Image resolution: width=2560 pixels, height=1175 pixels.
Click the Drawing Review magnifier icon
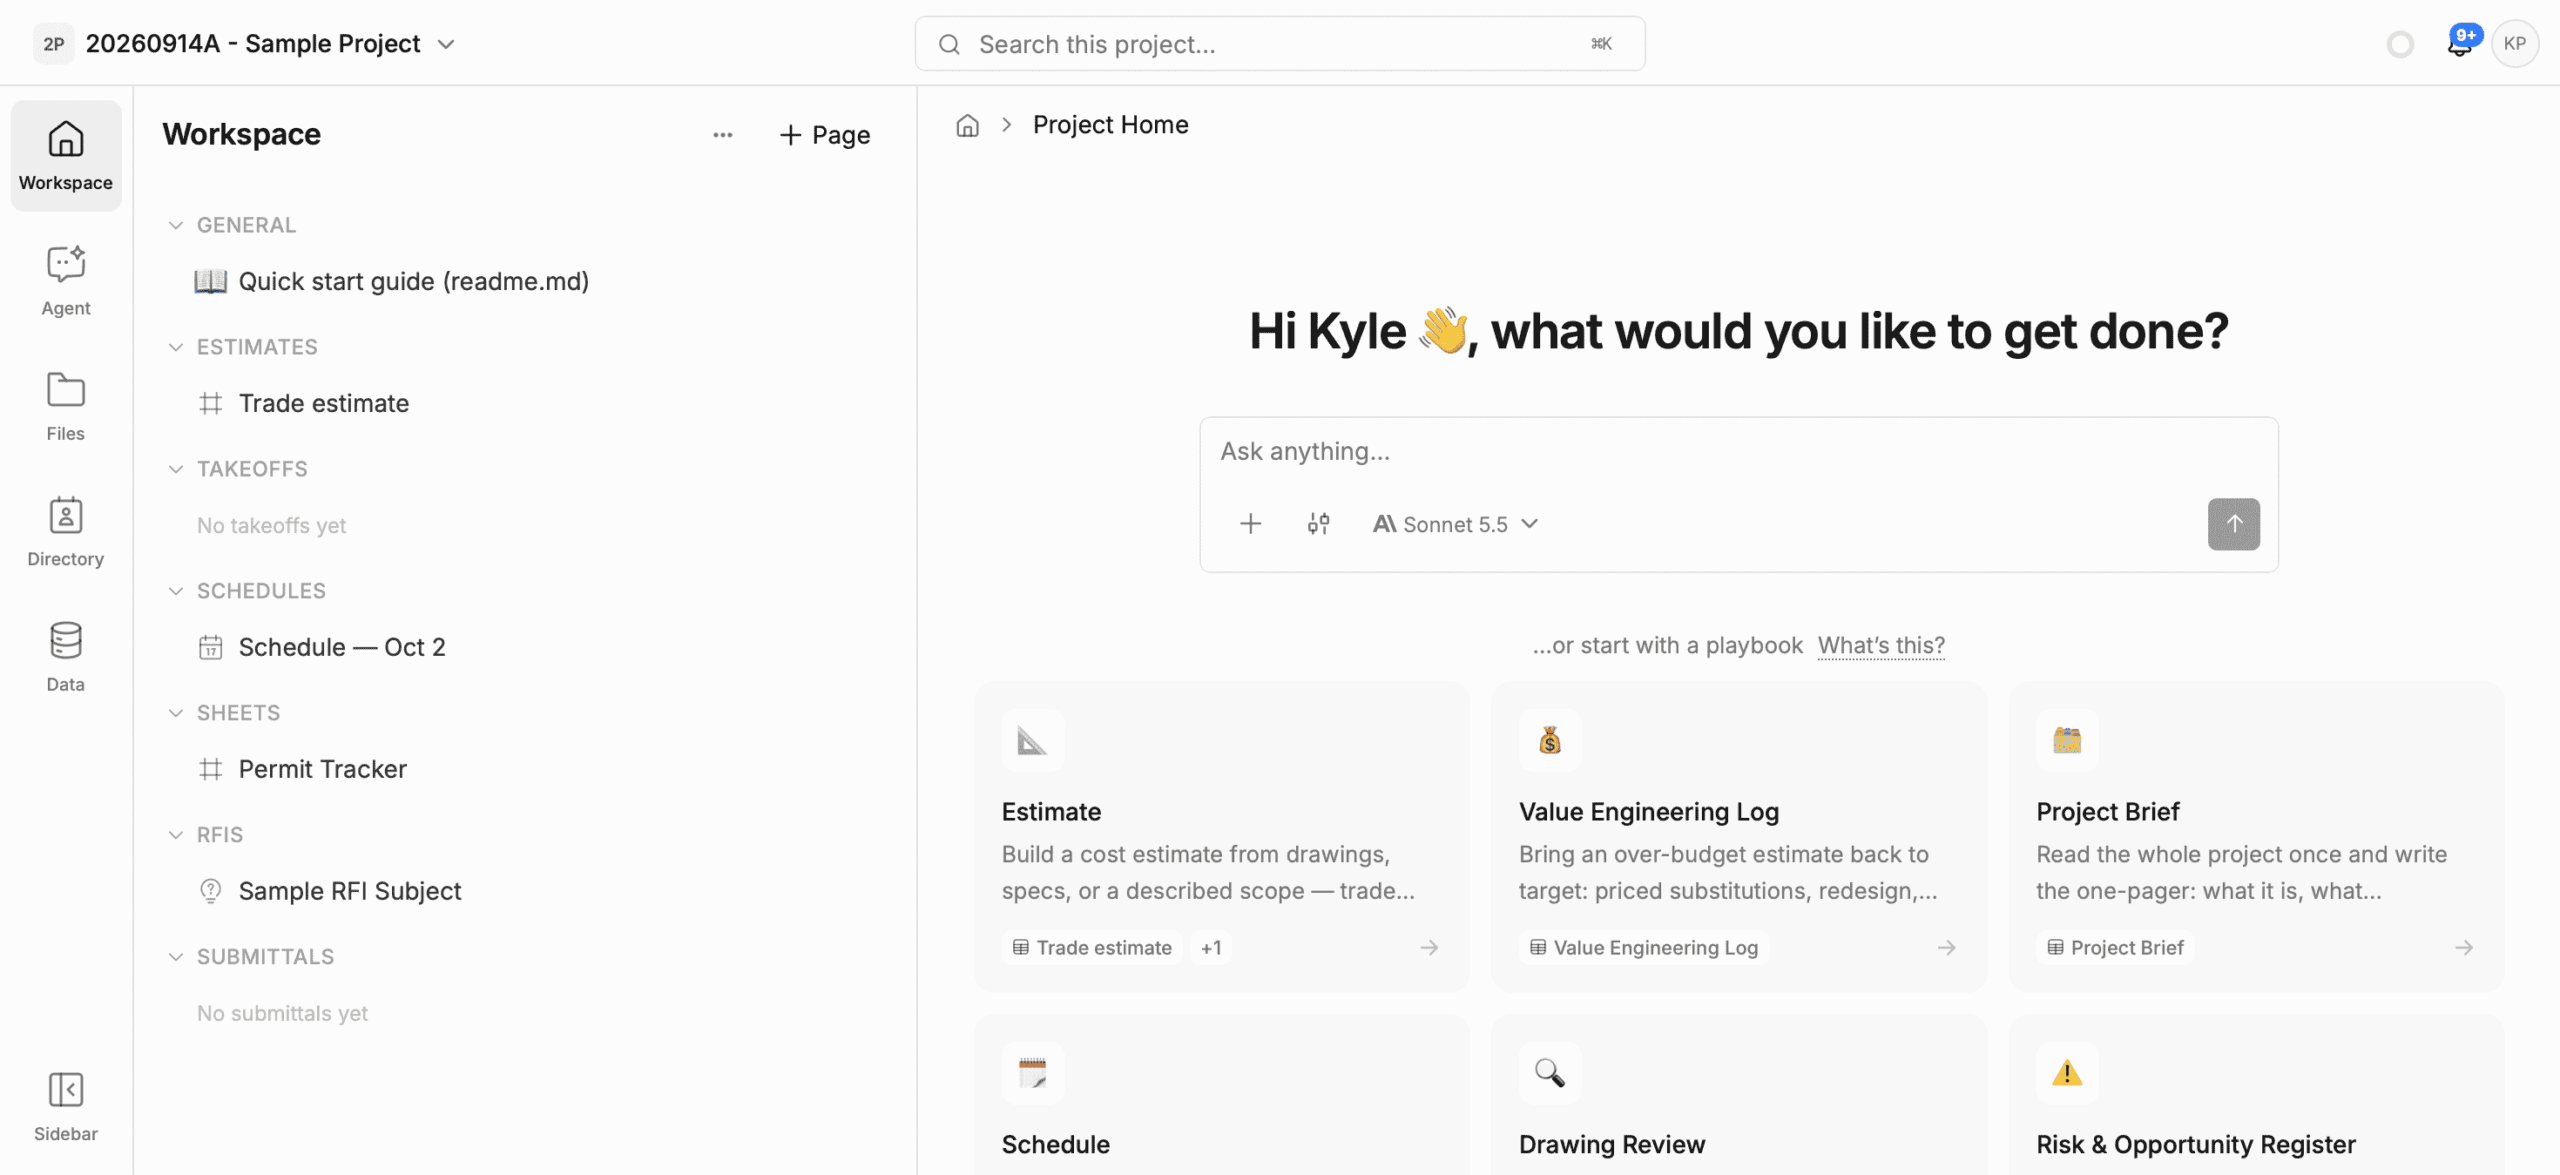[1549, 1073]
